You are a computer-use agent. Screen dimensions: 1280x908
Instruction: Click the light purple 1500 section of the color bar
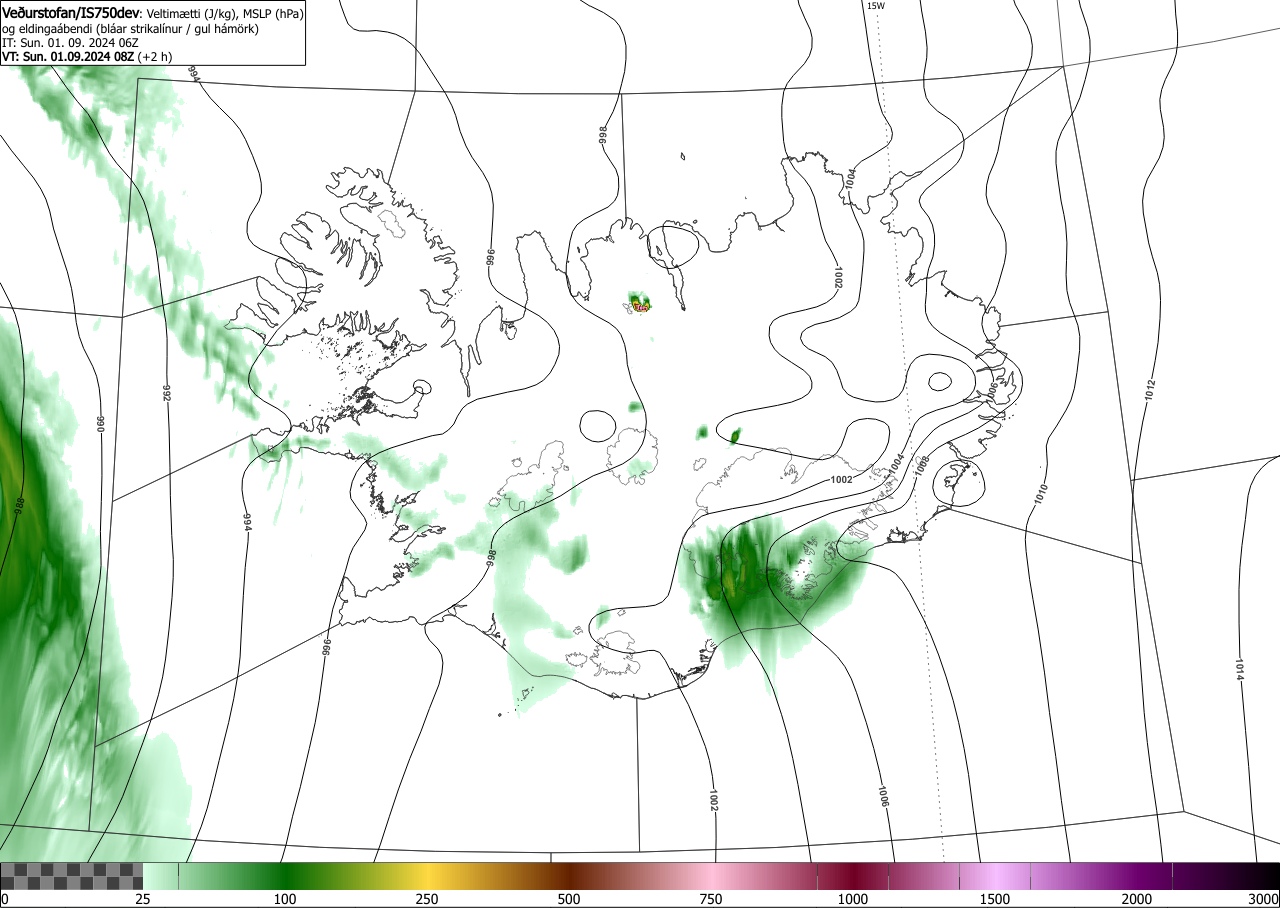[x=995, y=876]
